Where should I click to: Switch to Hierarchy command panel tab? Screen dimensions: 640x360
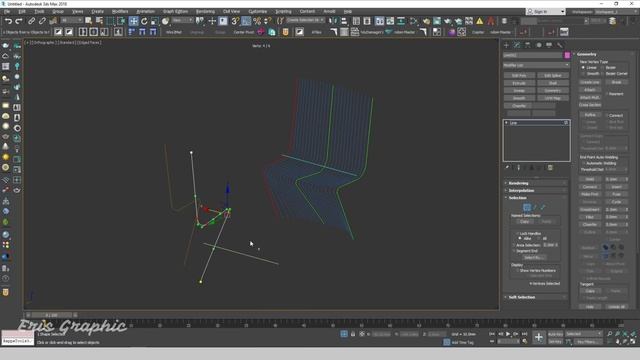pyautogui.click(x=528, y=45)
